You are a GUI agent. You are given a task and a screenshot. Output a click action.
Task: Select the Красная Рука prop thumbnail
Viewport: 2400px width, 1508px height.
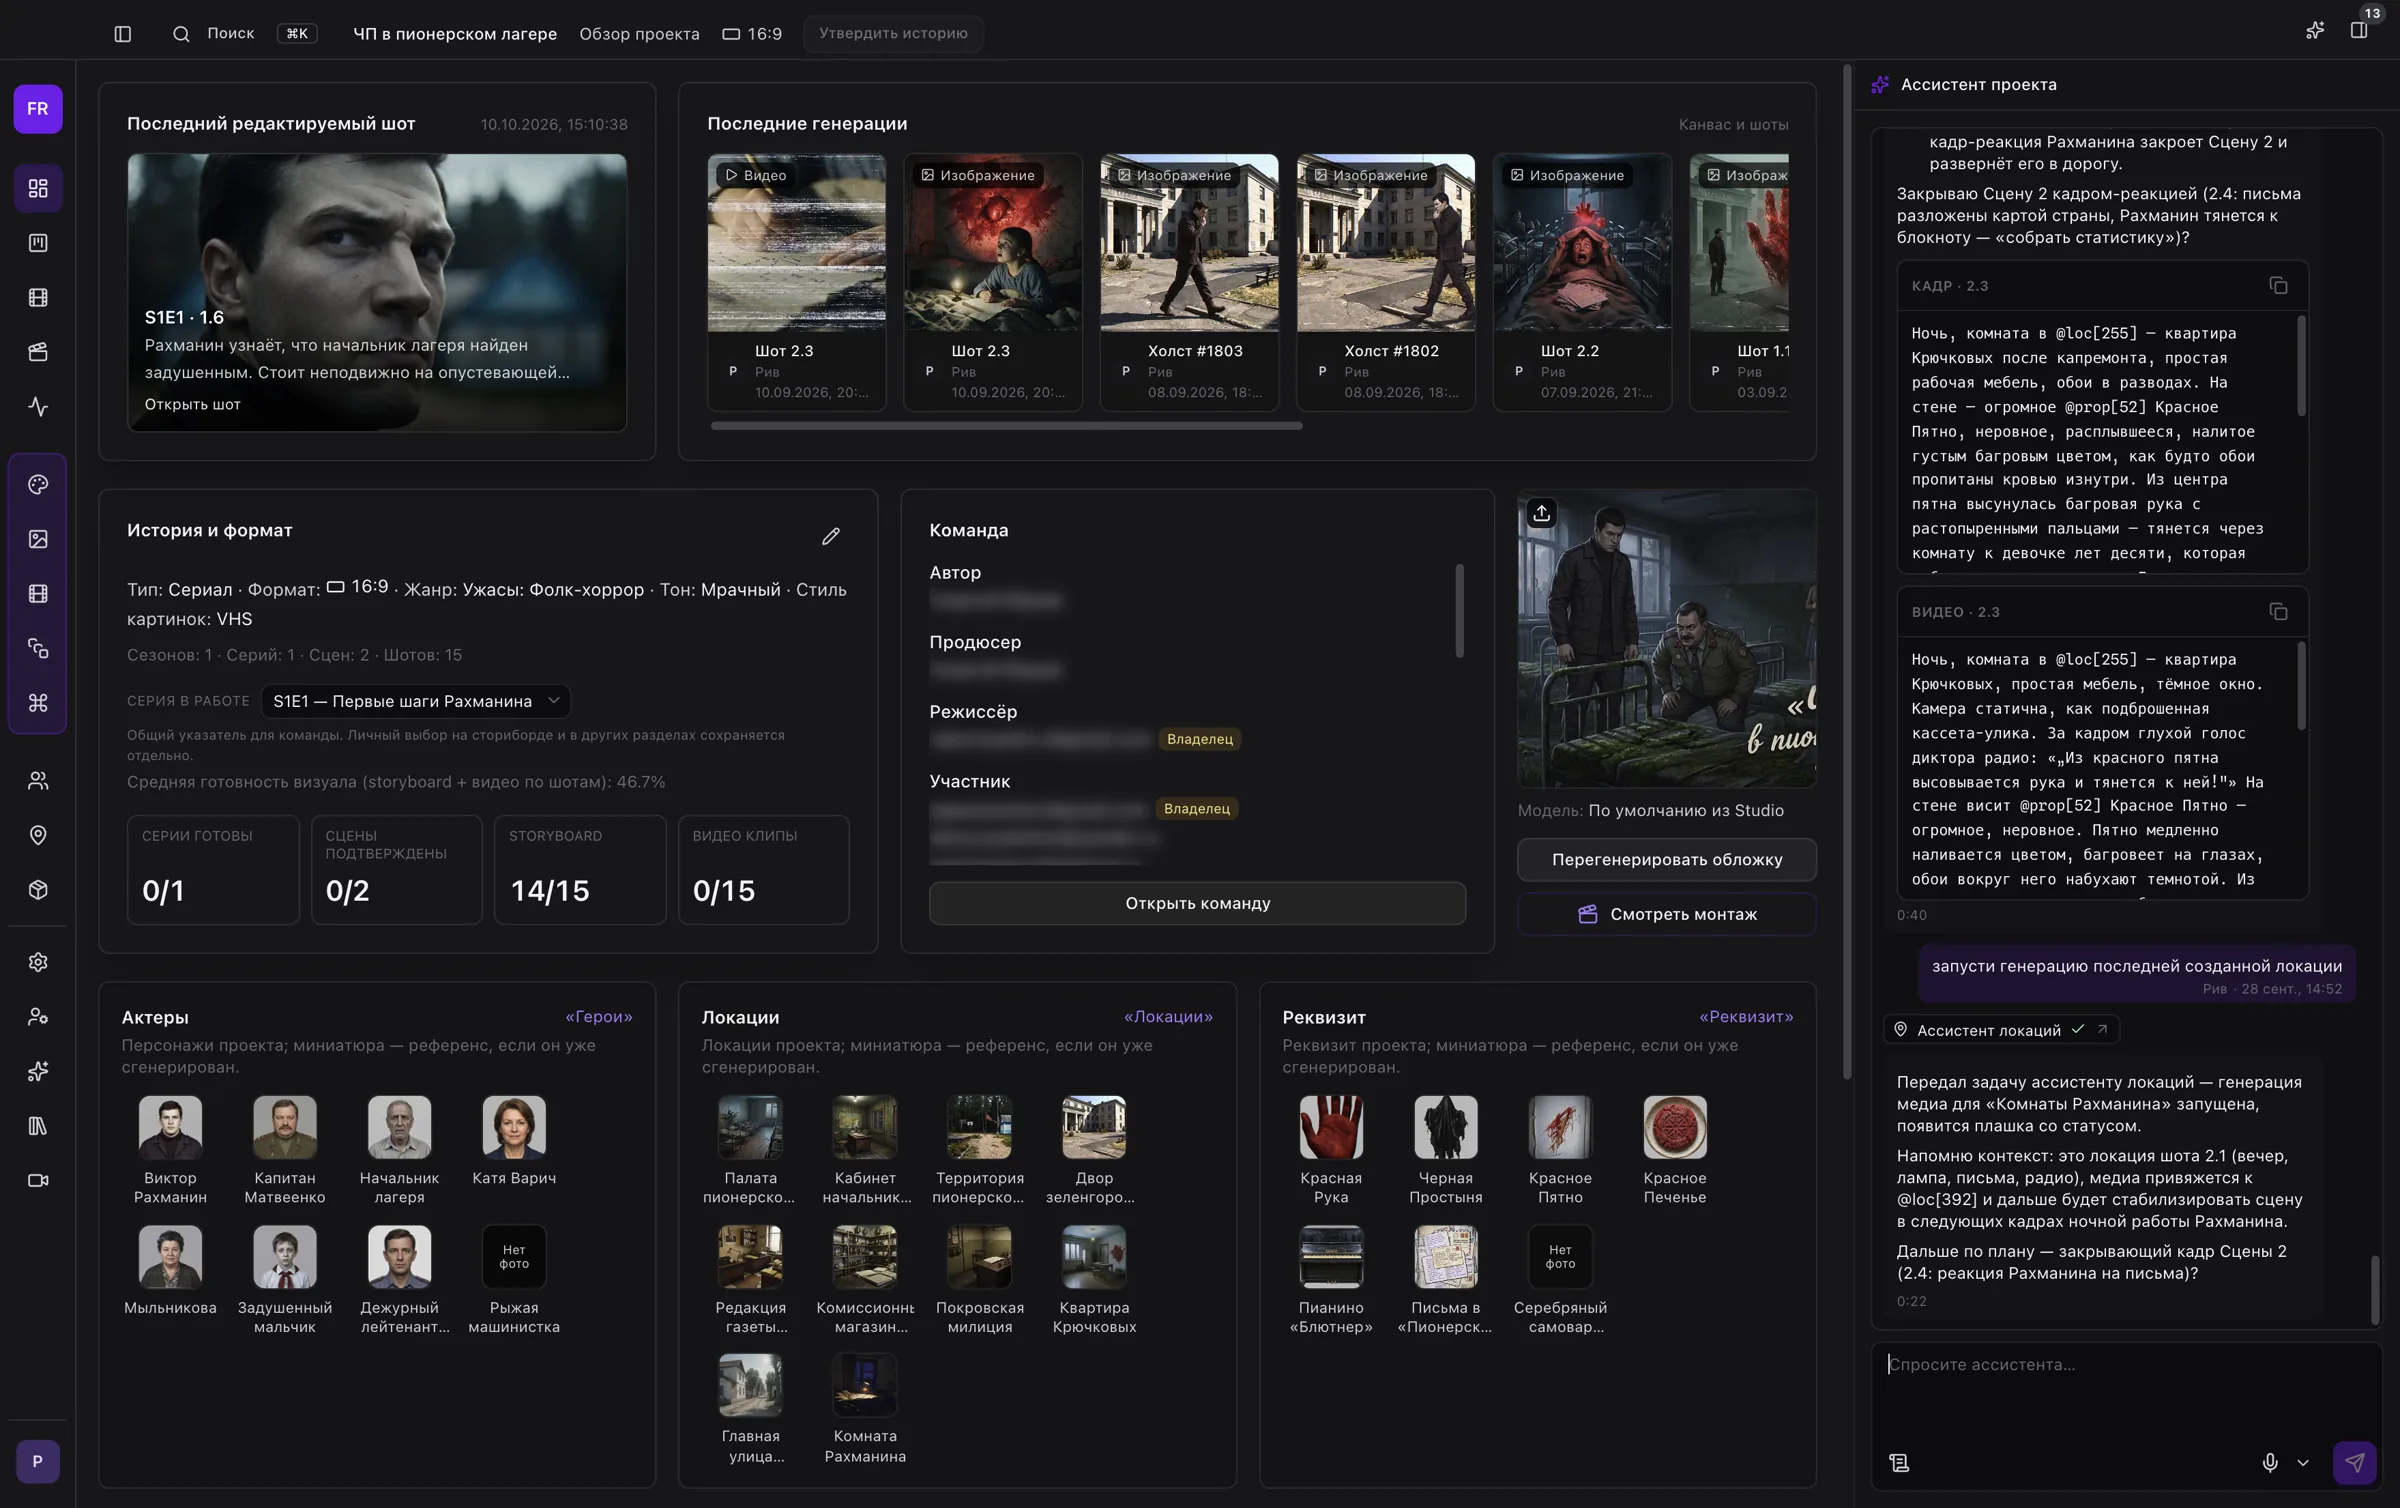[1330, 1128]
